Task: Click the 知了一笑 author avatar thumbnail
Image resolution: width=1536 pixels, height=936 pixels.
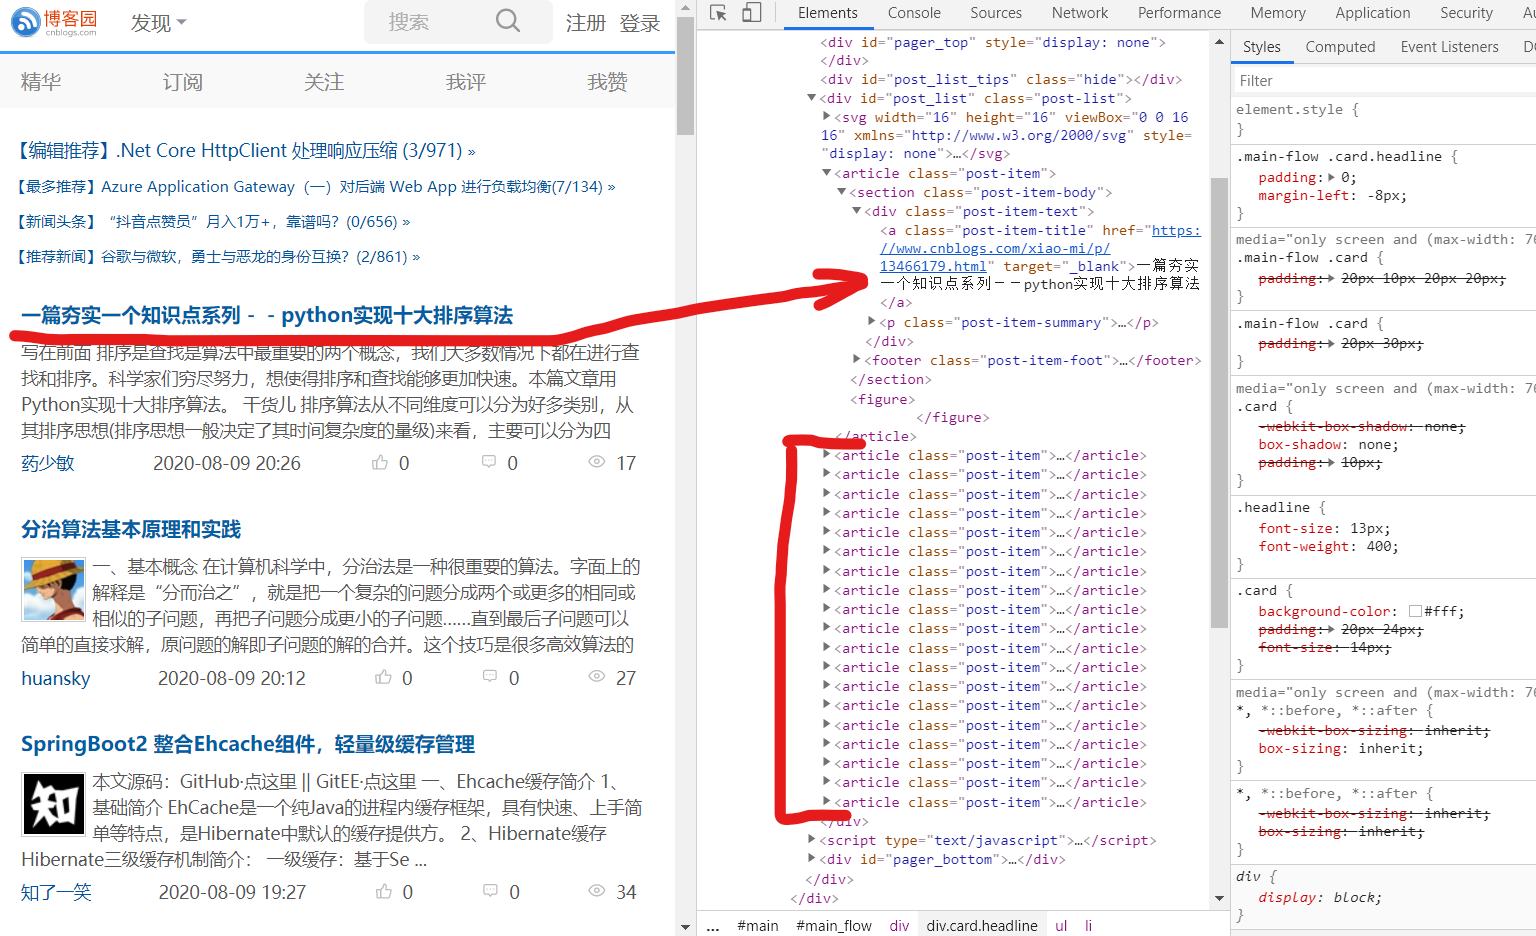Action: coord(53,804)
